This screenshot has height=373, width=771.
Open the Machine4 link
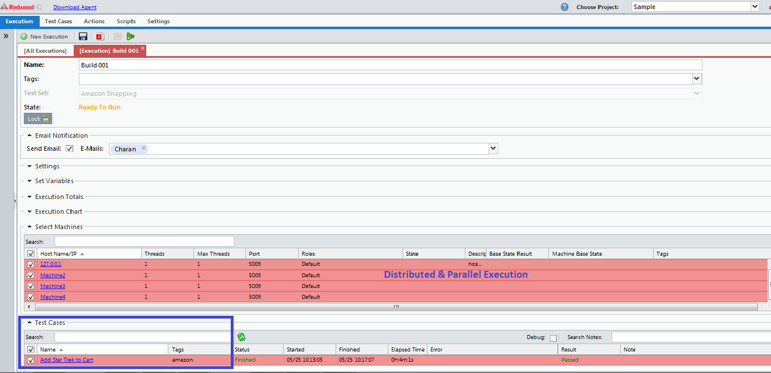pos(53,297)
